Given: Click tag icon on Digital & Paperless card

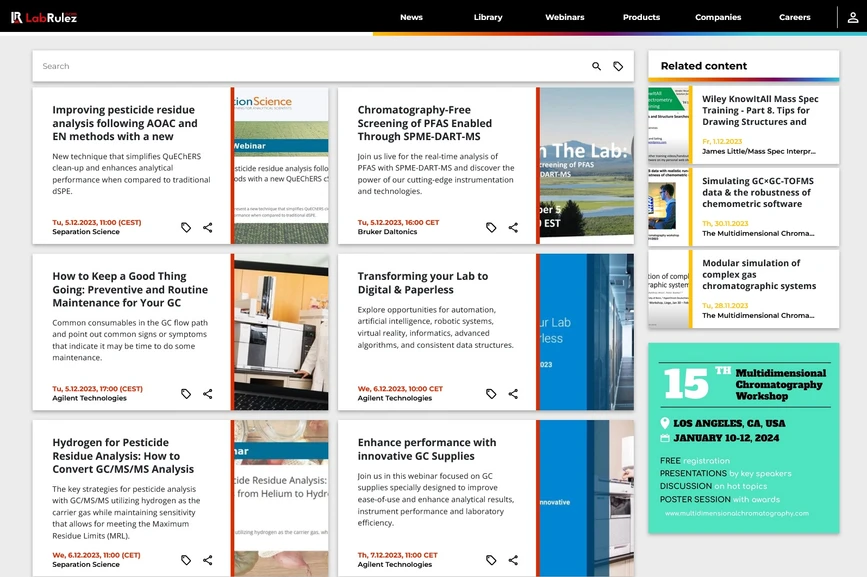Looking at the screenshot, I should click(x=491, y=394).
